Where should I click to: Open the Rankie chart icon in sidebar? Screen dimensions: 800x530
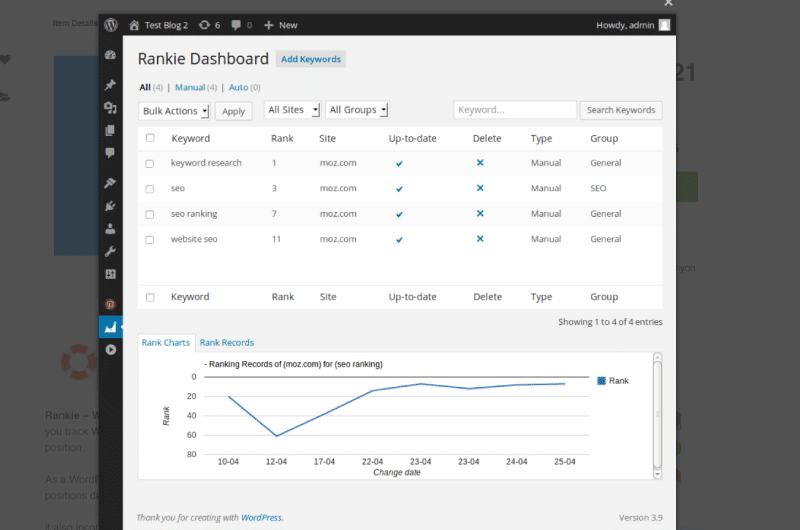(x=111, y=327)
